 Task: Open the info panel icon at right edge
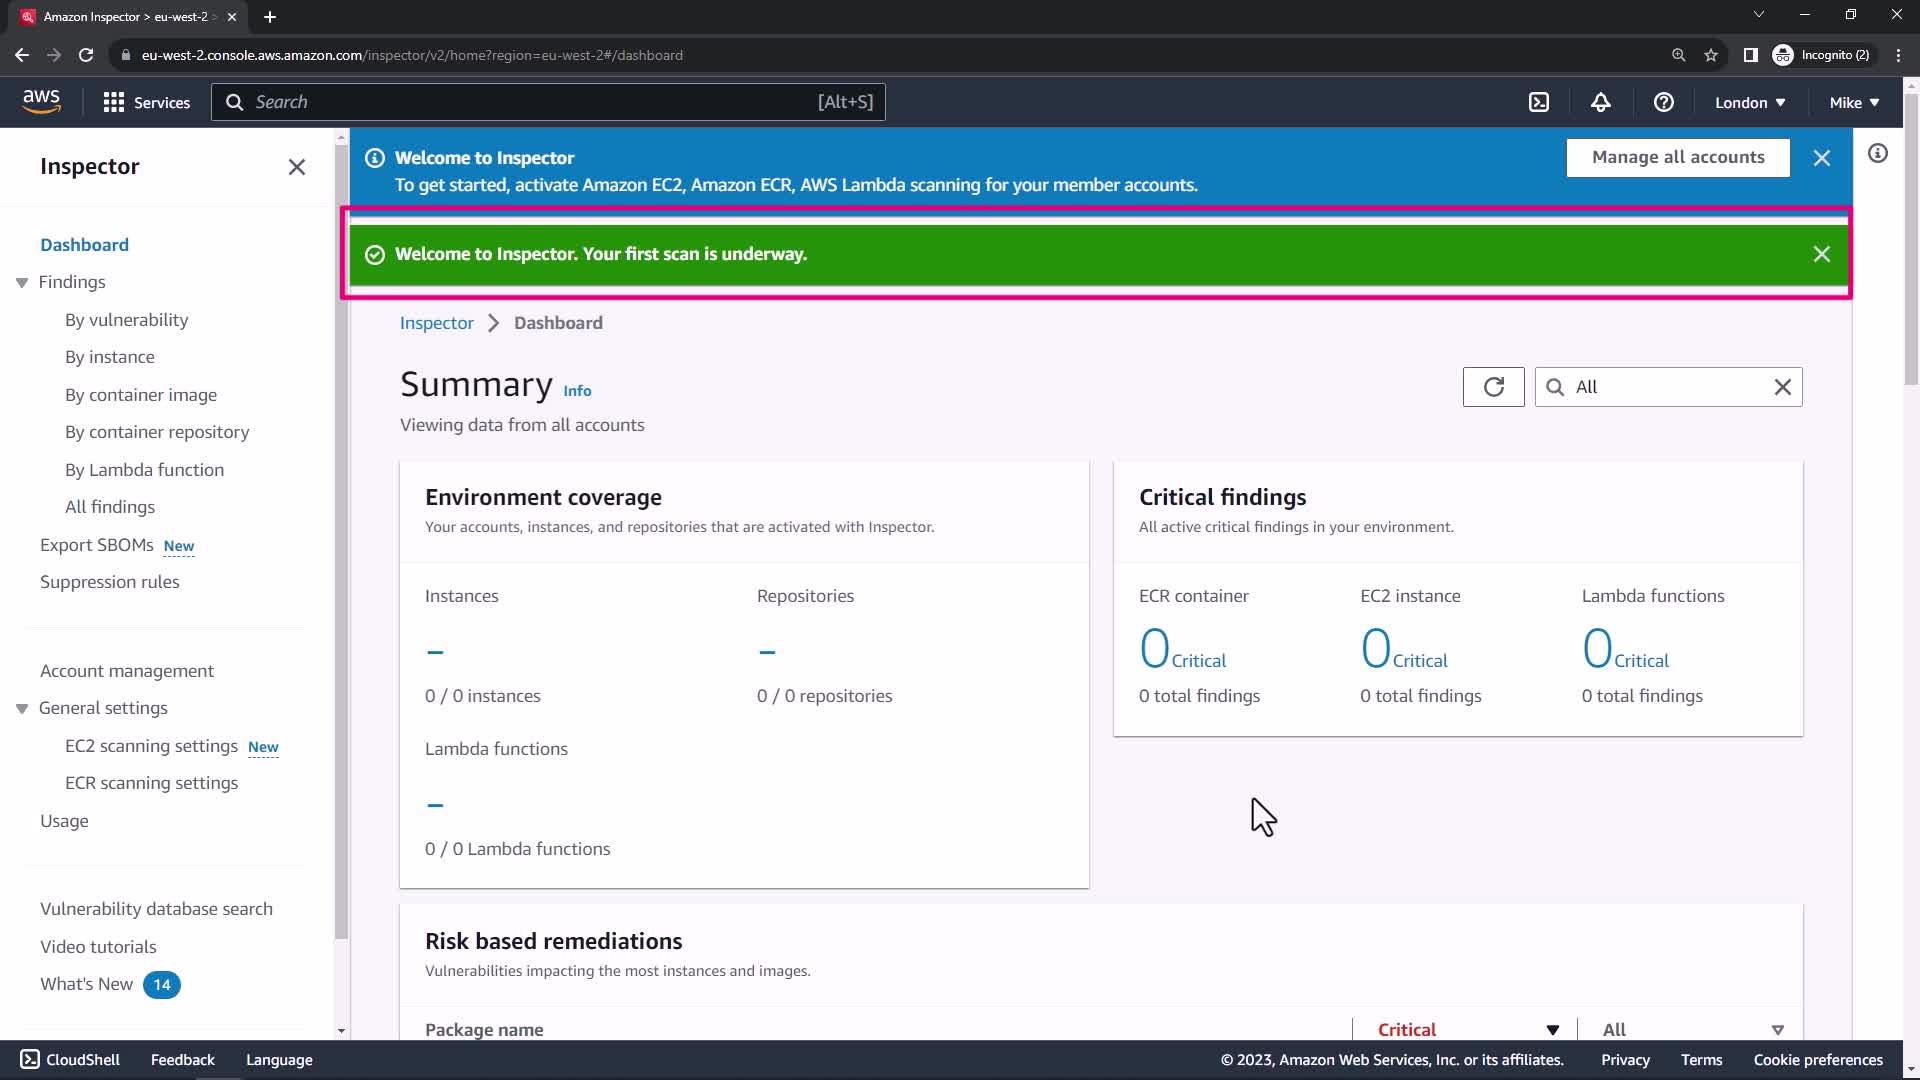pyautogui.click(x=1878, y=153)
